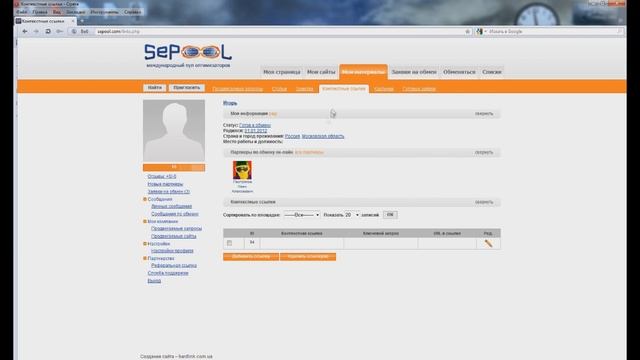Open 'Служба поддержки' sidebar link
The height and width of the screenshot is (360, 640).
click(168, 273)
